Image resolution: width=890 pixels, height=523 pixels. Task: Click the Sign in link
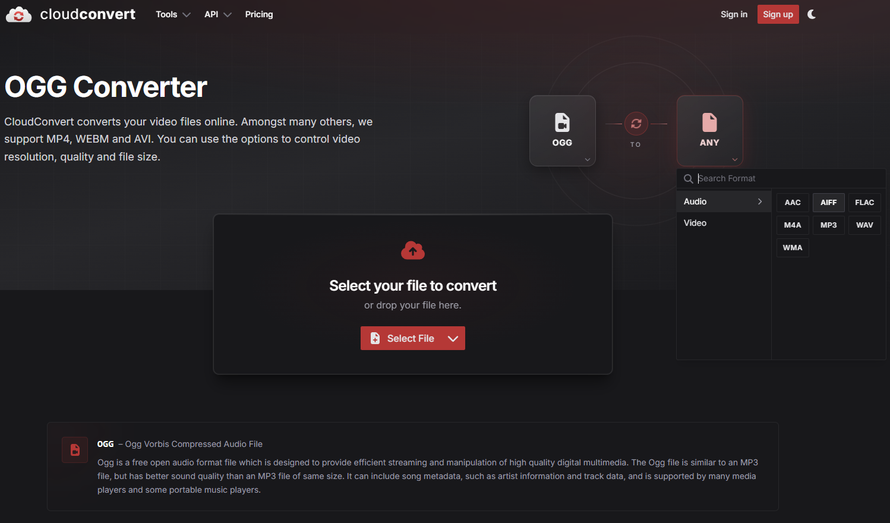pyautogui.click(x=734, y=14)
